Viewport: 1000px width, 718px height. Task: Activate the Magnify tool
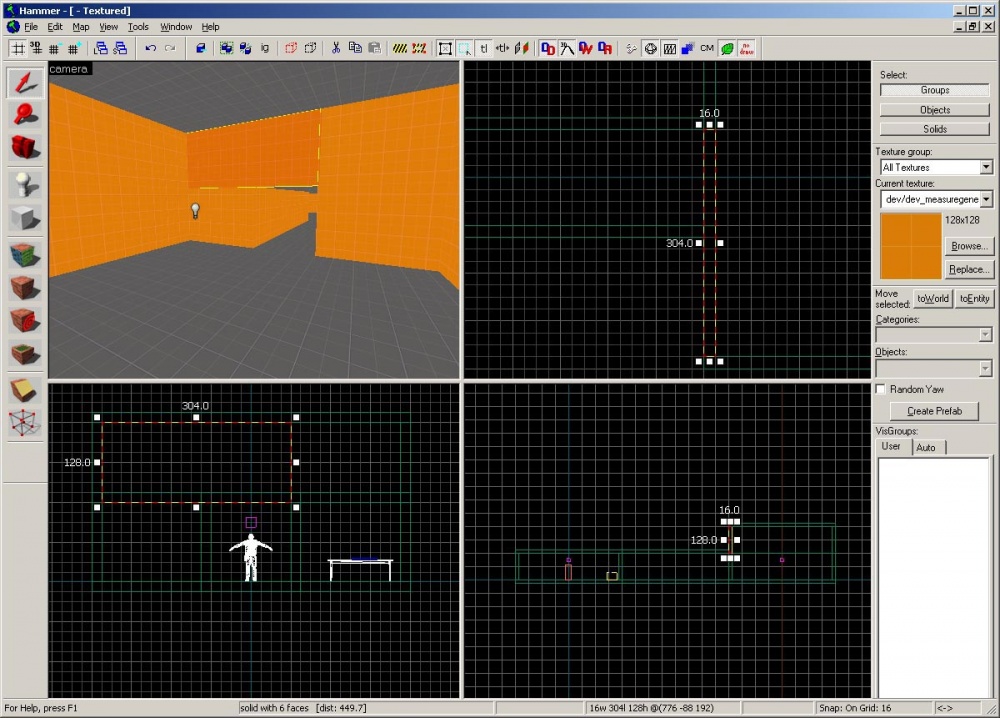26,115
